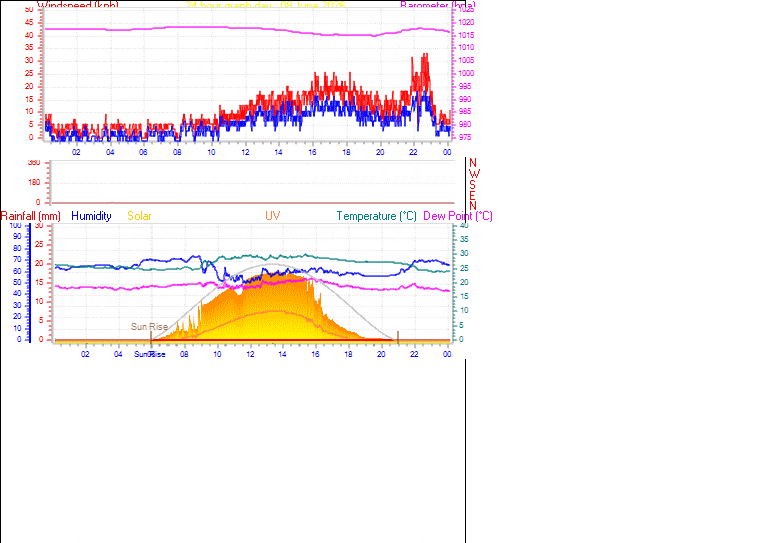Click the 20 hour label on lower graph
This screenshot has height=543, width=761.
coord(381,354)
